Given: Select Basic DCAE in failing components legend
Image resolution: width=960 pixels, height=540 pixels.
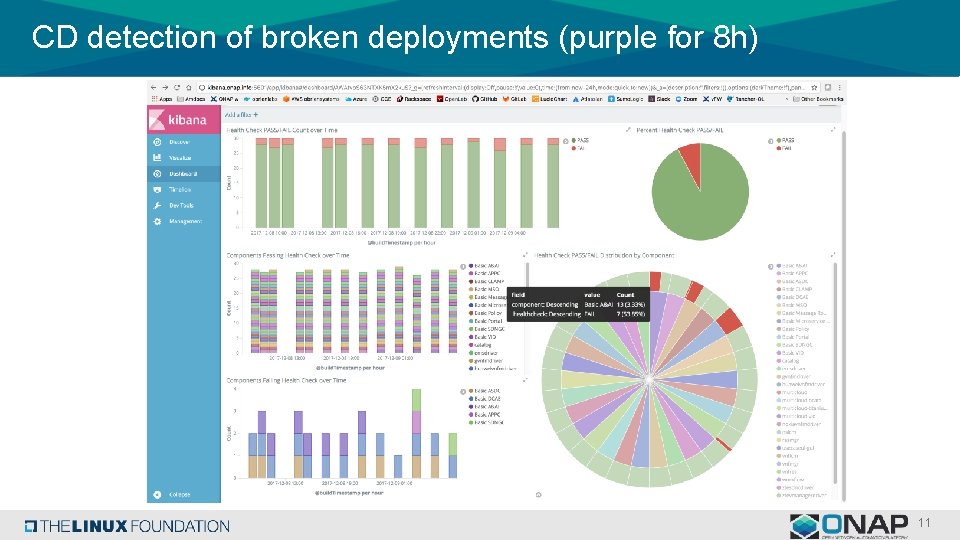Looking at the screenshot, I should pos(486,399).
